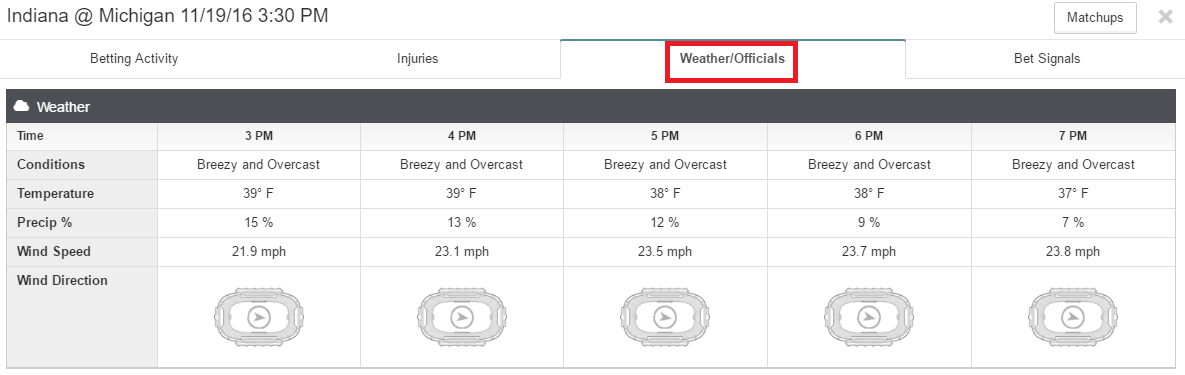The image size is (1185, 375).
Task: Click the Wind Direction row label
Action: click(62, 280)
